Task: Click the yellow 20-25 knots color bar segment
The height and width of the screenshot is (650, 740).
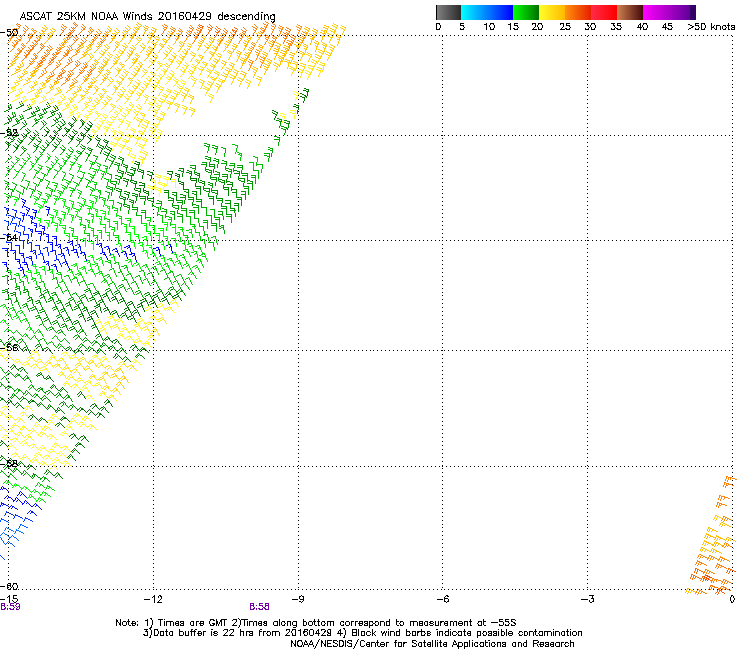Action: (552, 12)
